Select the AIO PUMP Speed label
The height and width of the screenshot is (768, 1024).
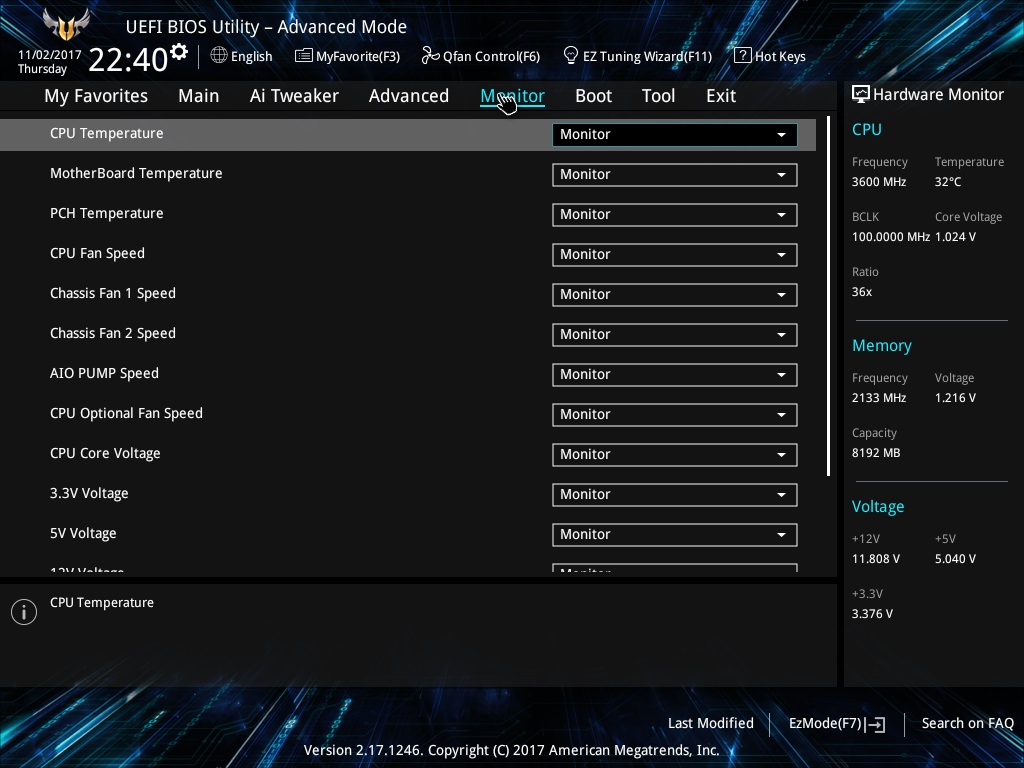104,373
